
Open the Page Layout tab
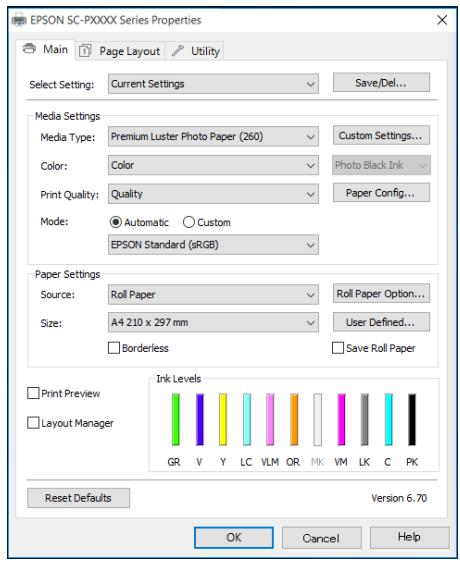click(120, 51)
